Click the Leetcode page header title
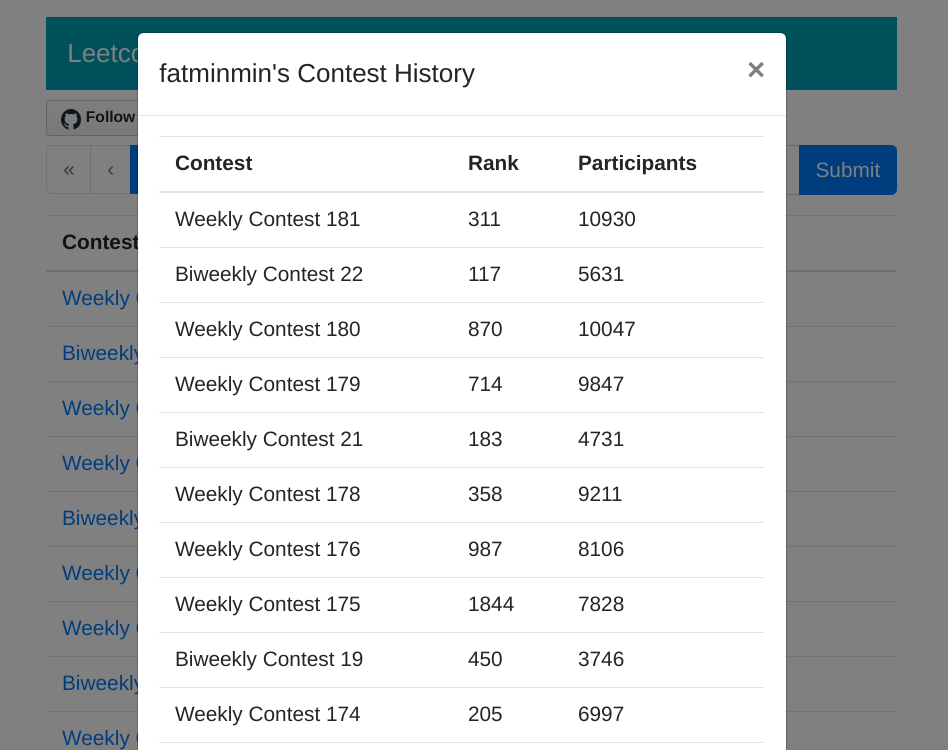This screenshot has height=750, width=948. tap(103, 54)
